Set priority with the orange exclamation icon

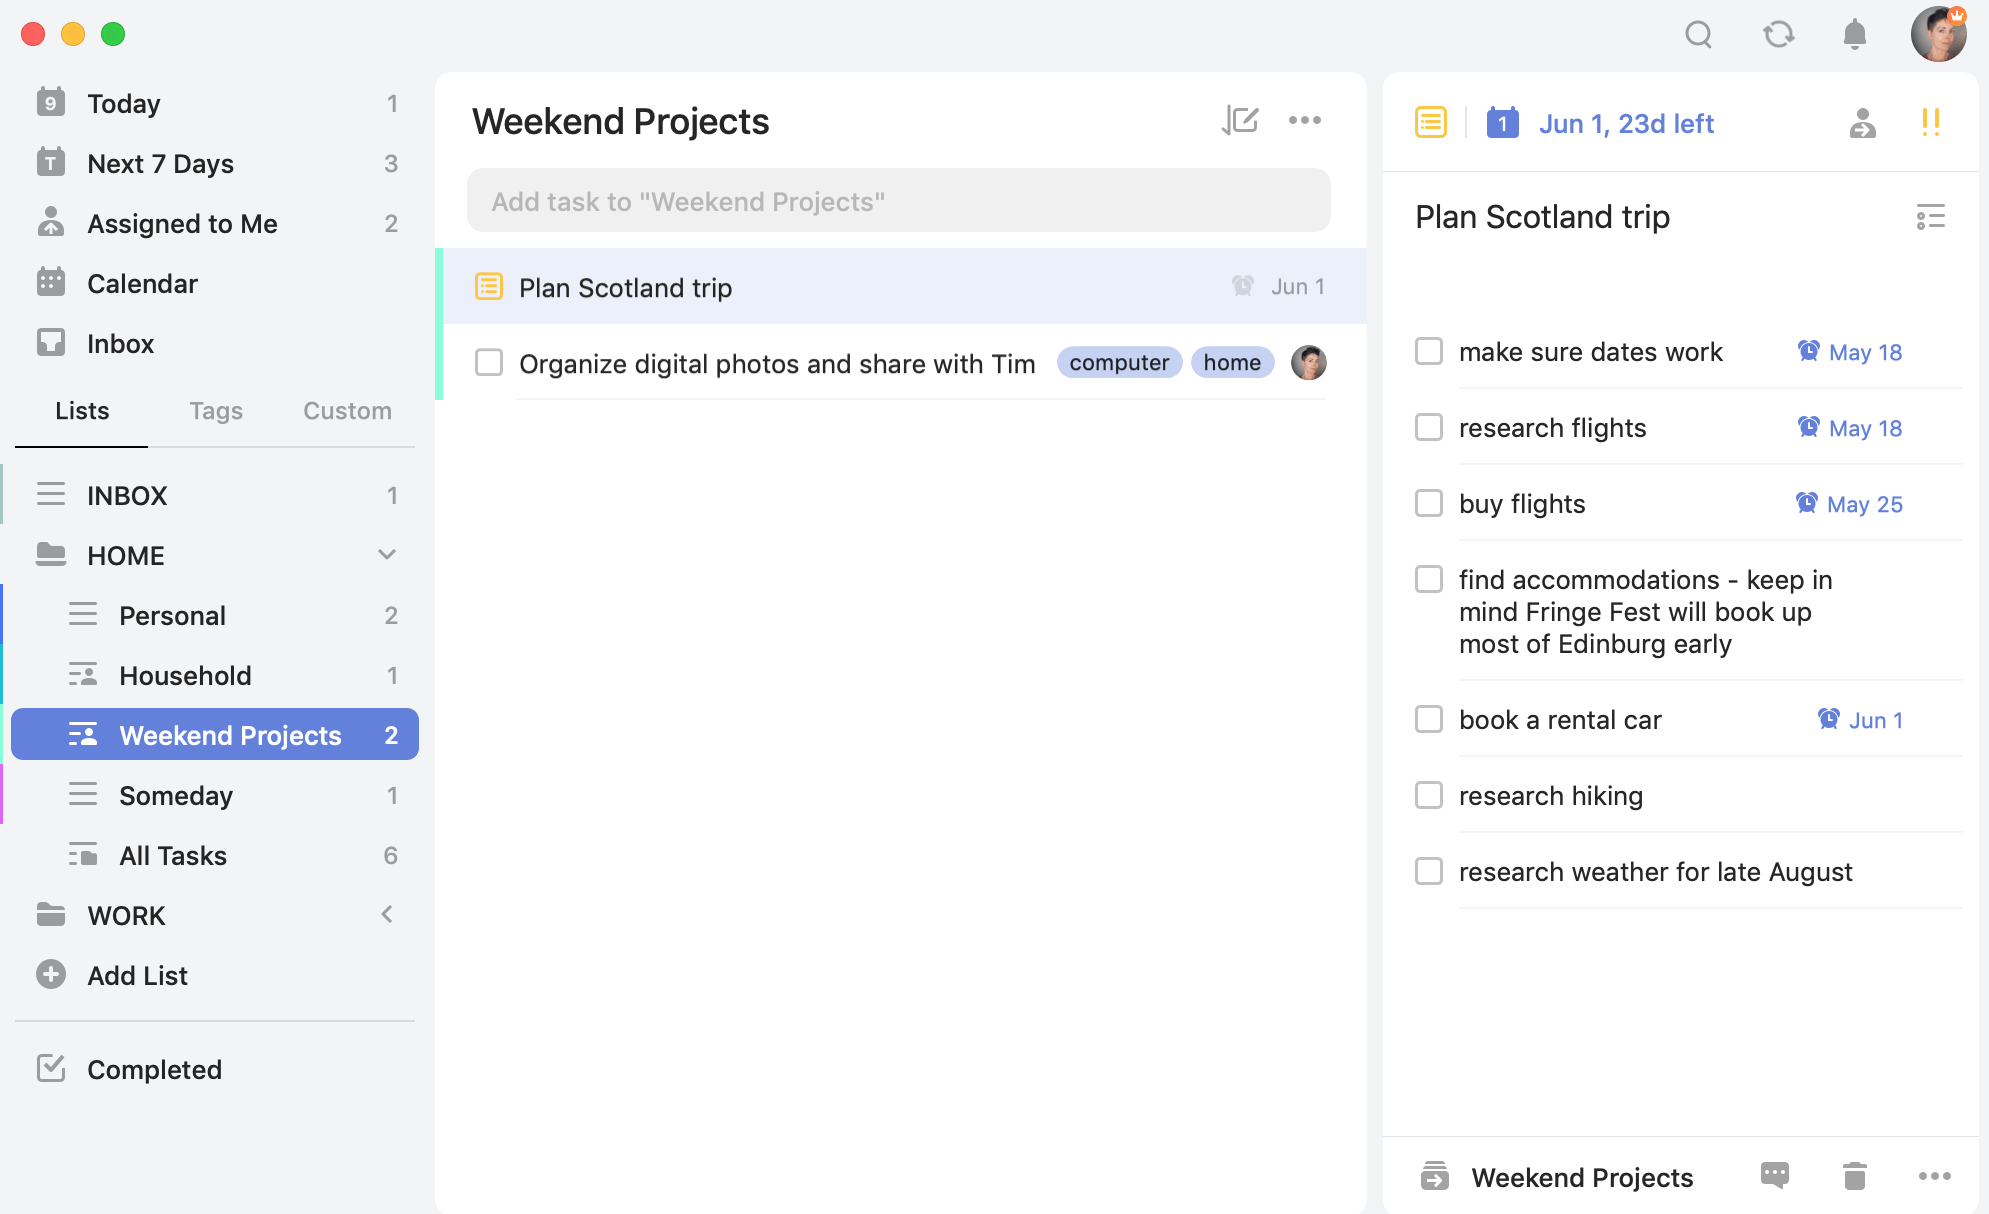pos(1930,123)
